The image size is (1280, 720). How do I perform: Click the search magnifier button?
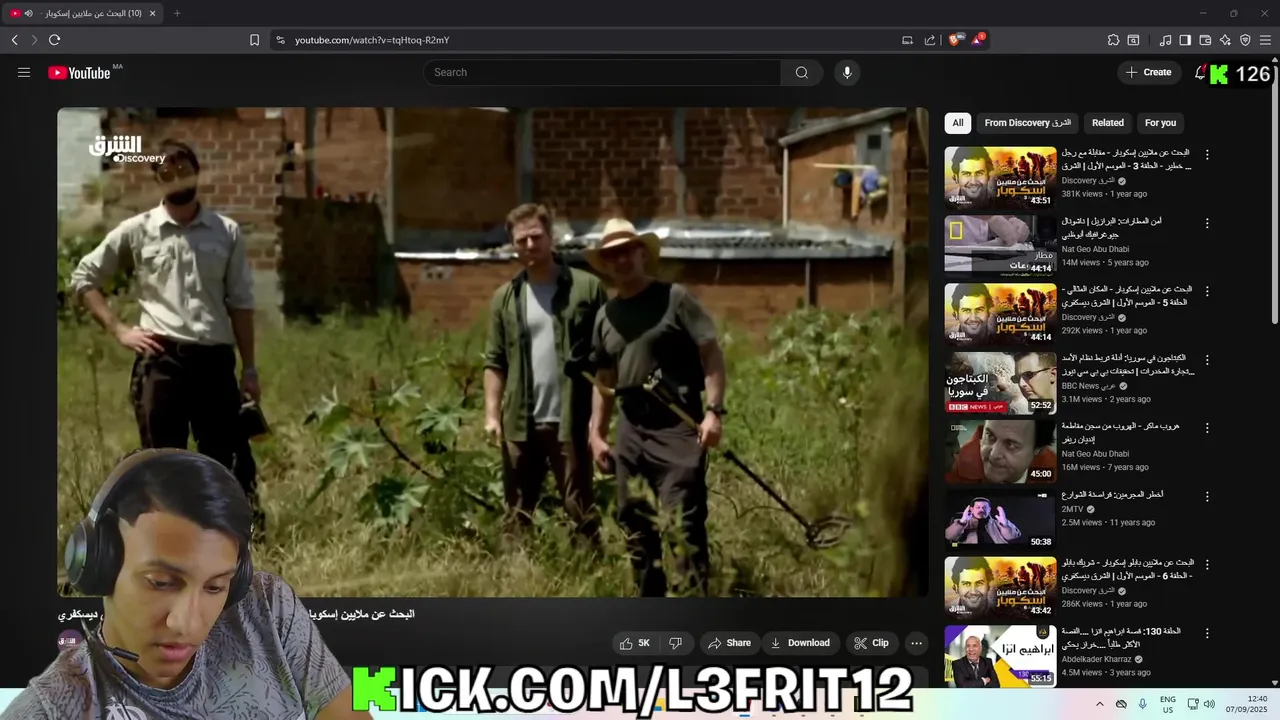802,72
